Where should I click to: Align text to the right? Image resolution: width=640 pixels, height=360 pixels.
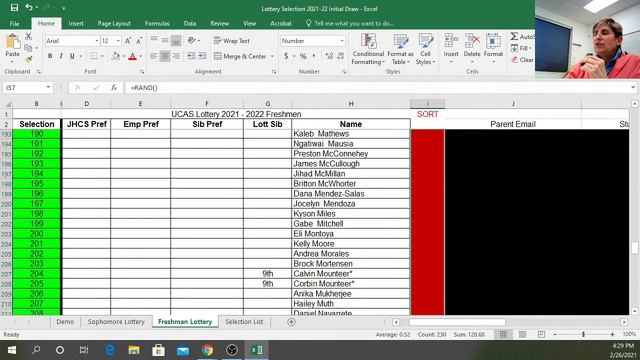coord(176,56)
